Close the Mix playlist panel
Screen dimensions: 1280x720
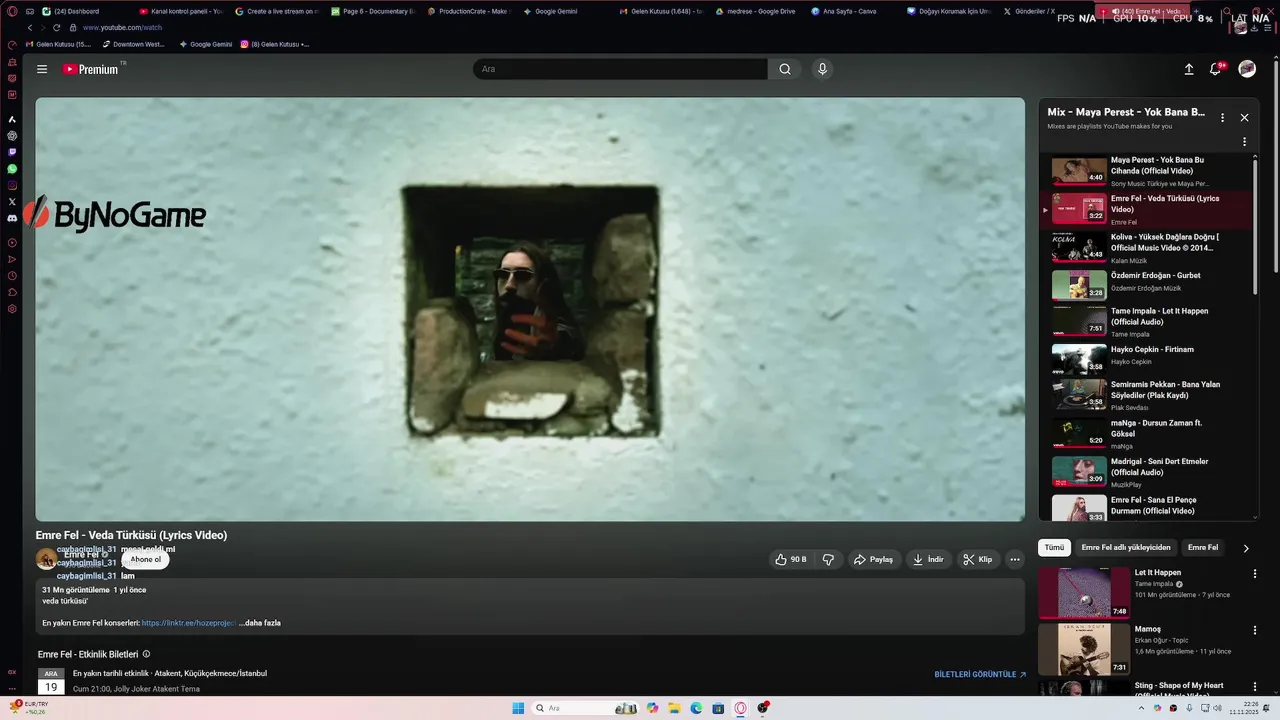(1244, 117)
